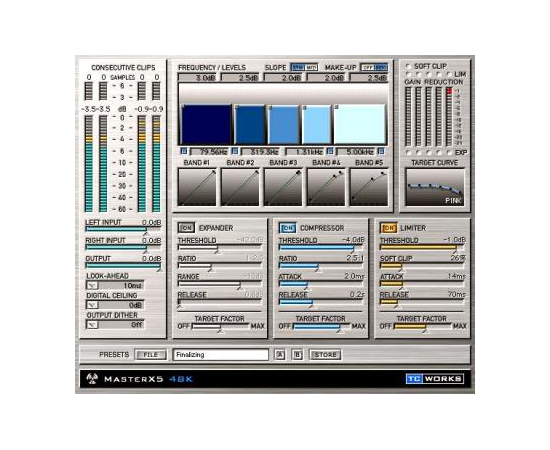The image size is (550, 450).
Task: Click the 79.56Hz crossover frequency field
Action: tap(209, 152)
